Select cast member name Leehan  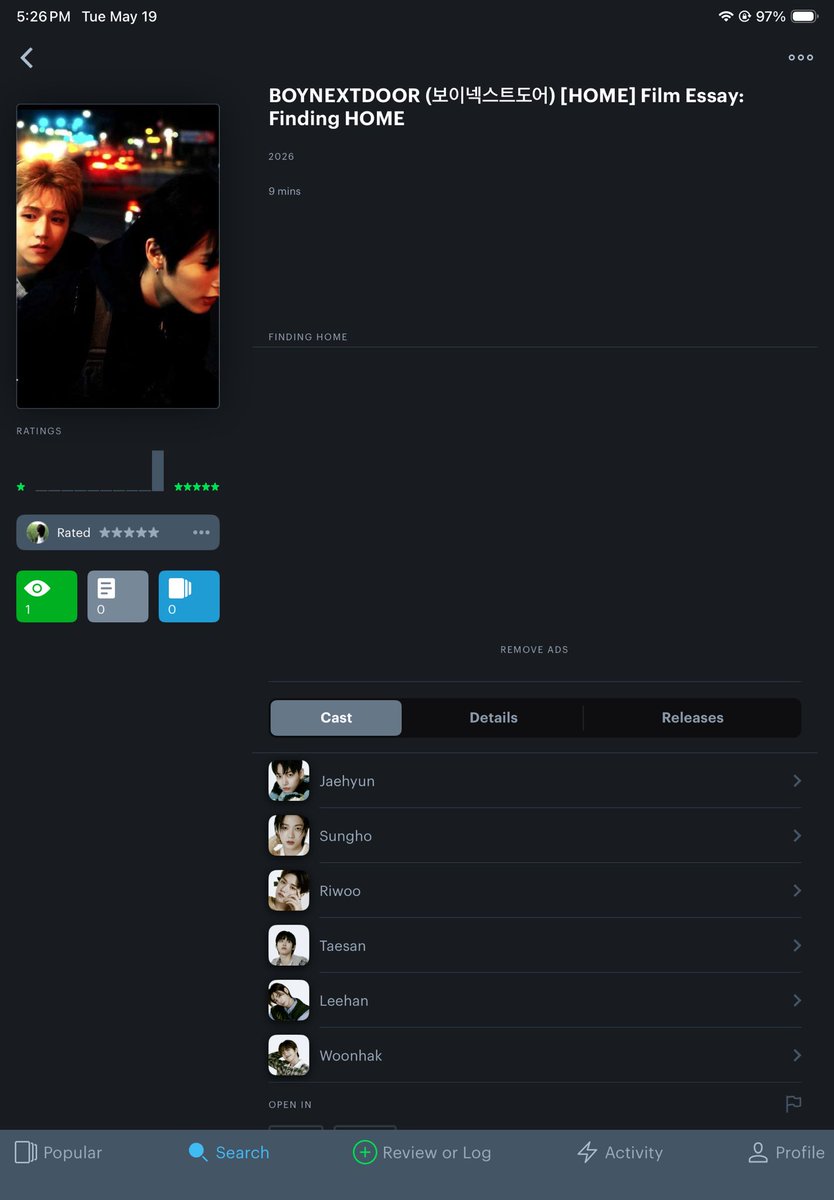[x=344, y=1001]
